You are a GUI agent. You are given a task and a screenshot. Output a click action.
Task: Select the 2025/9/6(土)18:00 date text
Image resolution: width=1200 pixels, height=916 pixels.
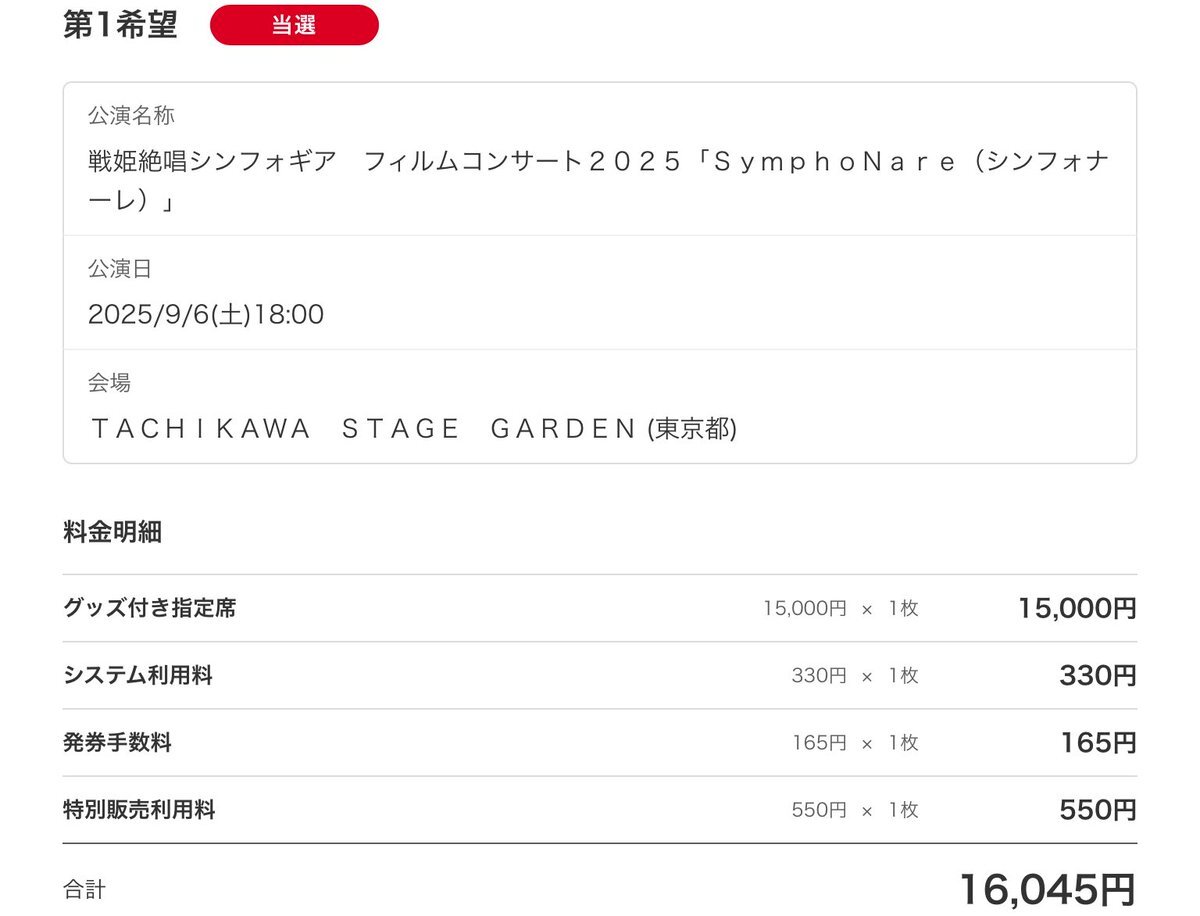[x=206, y=315]
